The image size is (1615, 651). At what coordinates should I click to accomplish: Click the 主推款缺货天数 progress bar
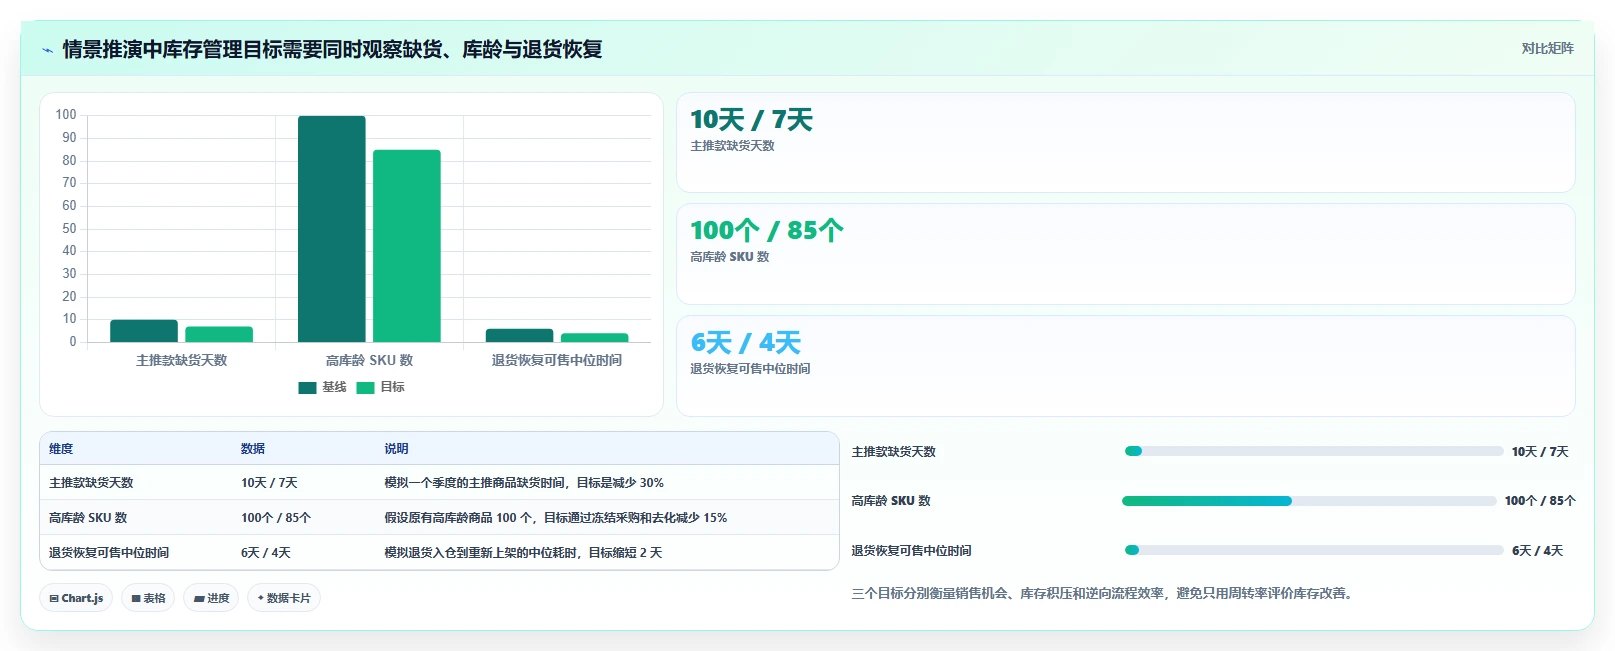[1314, 451]
